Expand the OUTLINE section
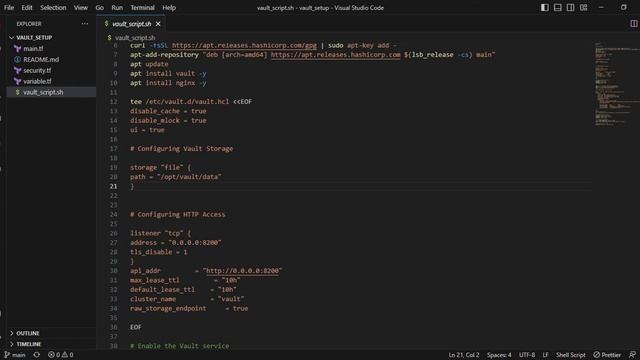Viewport: 640px width, 360px height. coord(28,333)
